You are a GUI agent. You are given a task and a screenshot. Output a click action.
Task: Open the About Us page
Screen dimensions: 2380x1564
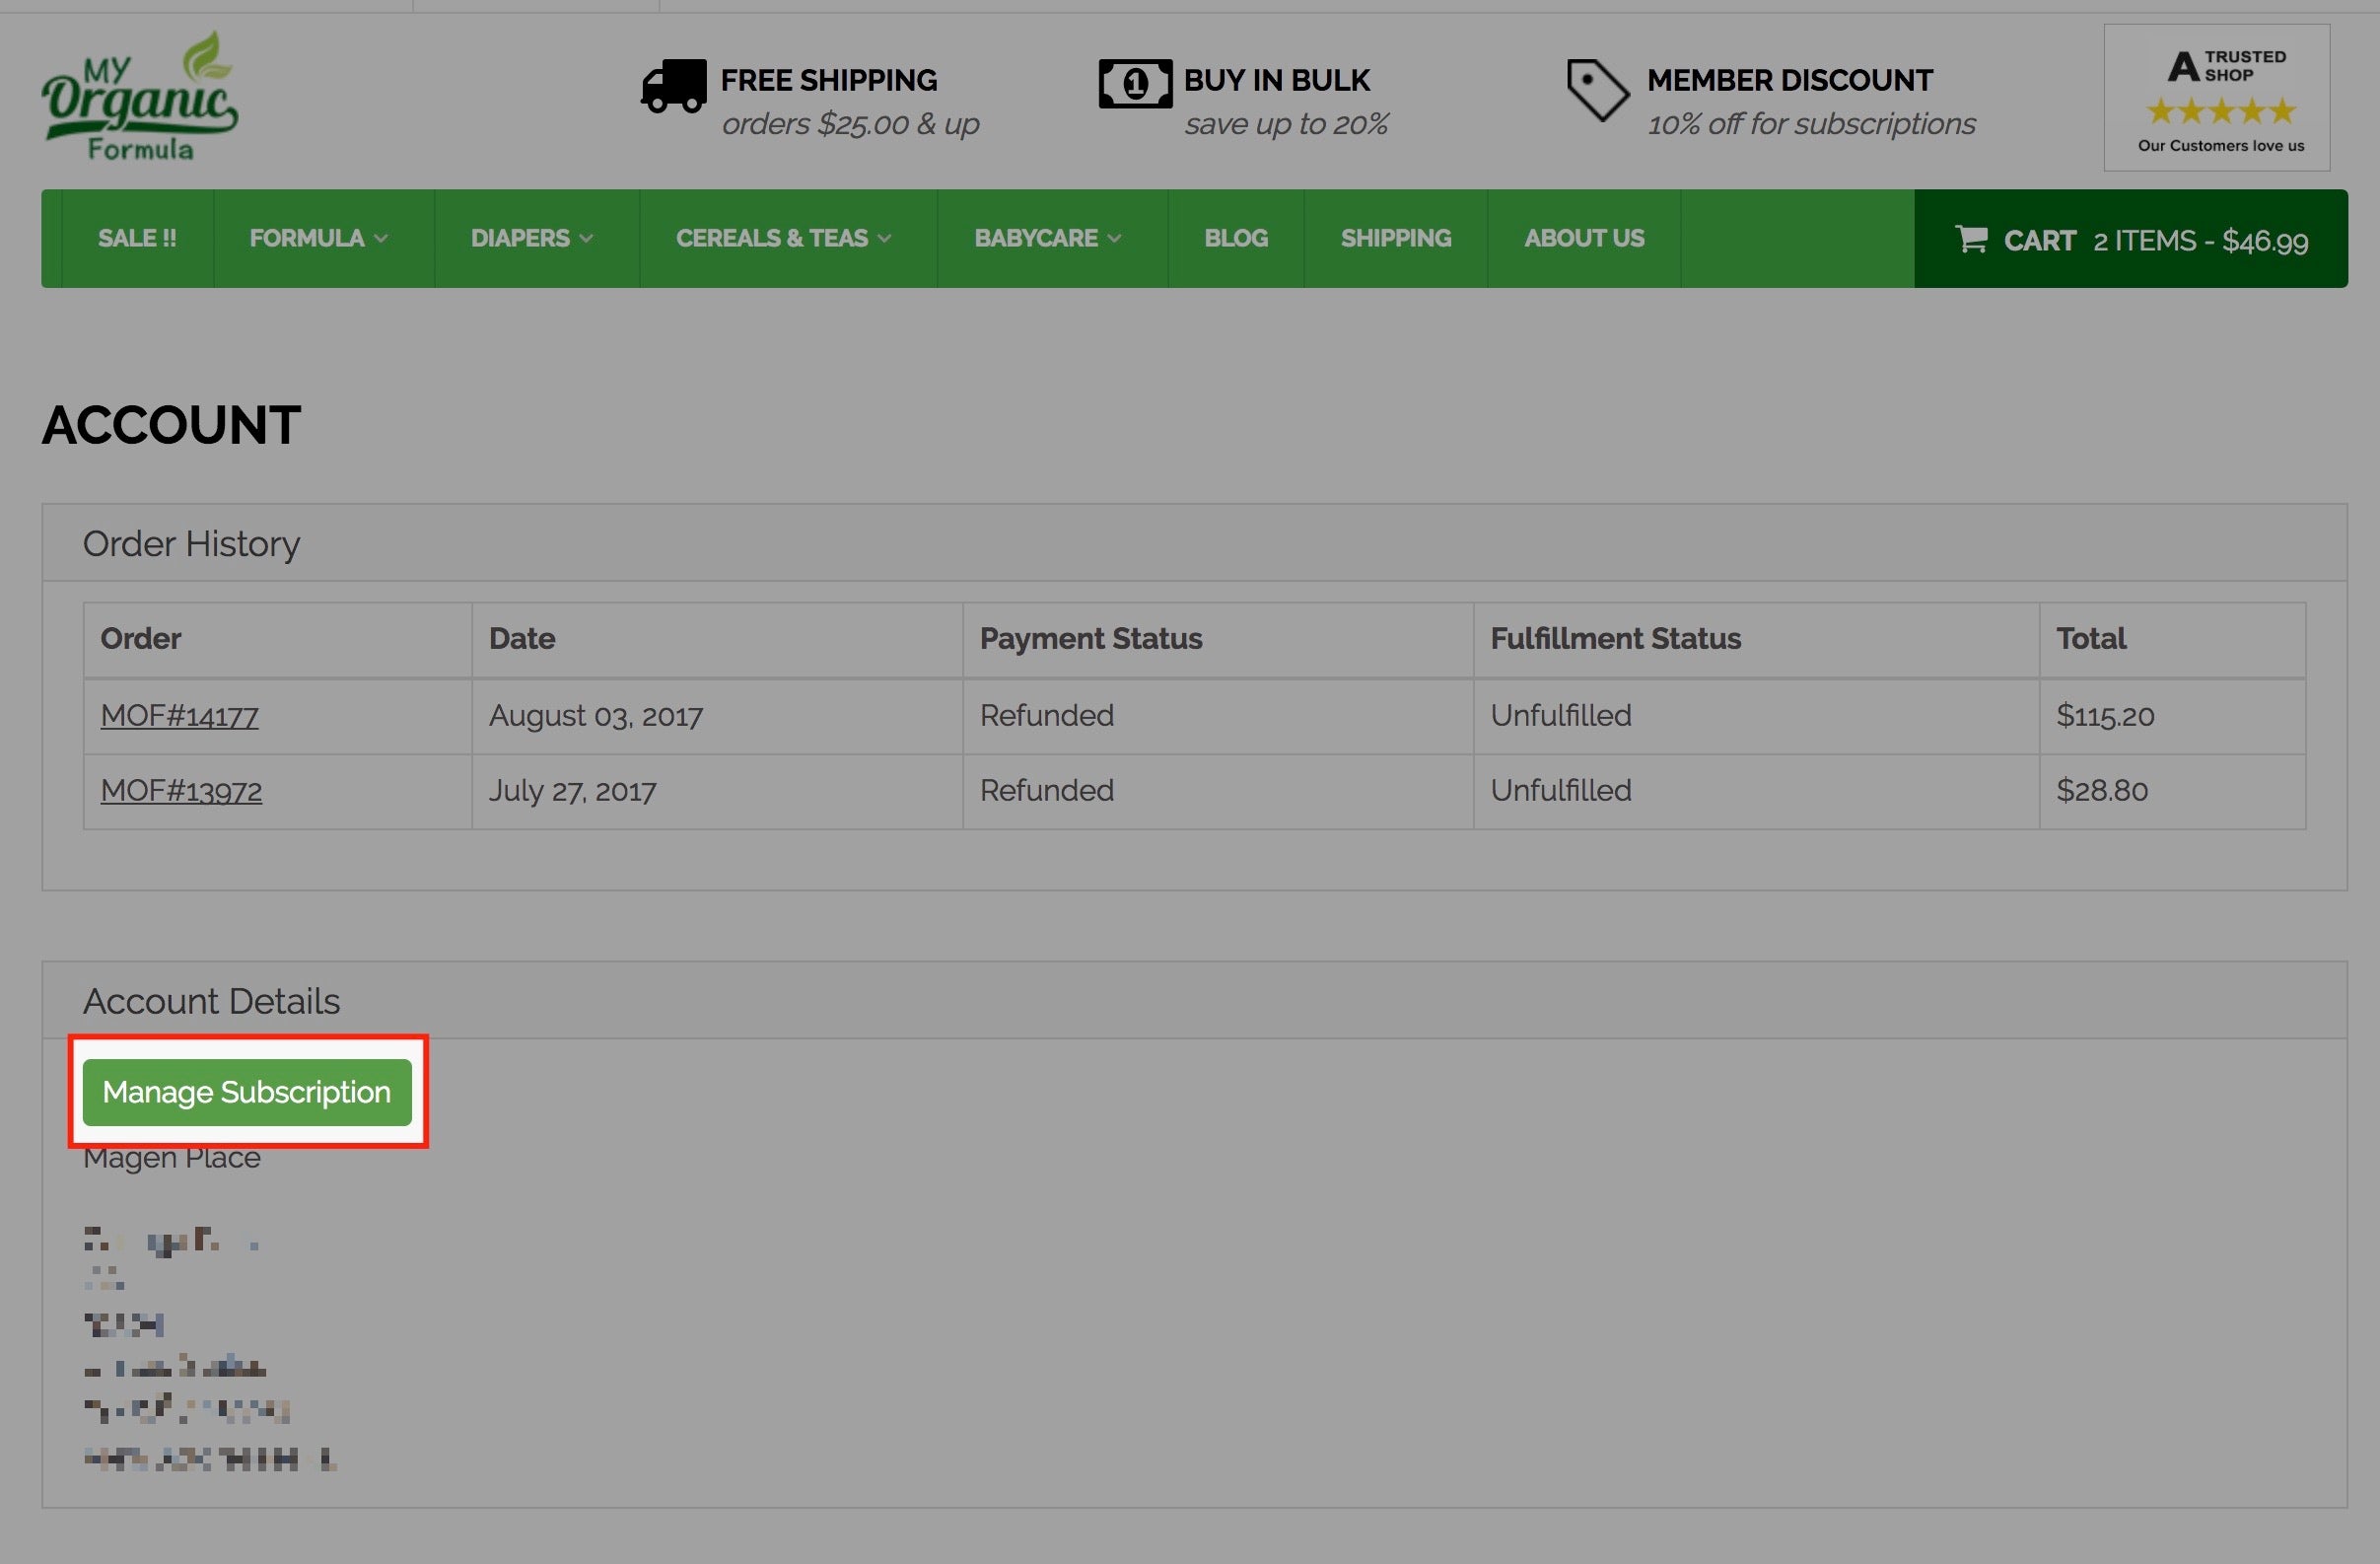click(x=1584, y=238)
